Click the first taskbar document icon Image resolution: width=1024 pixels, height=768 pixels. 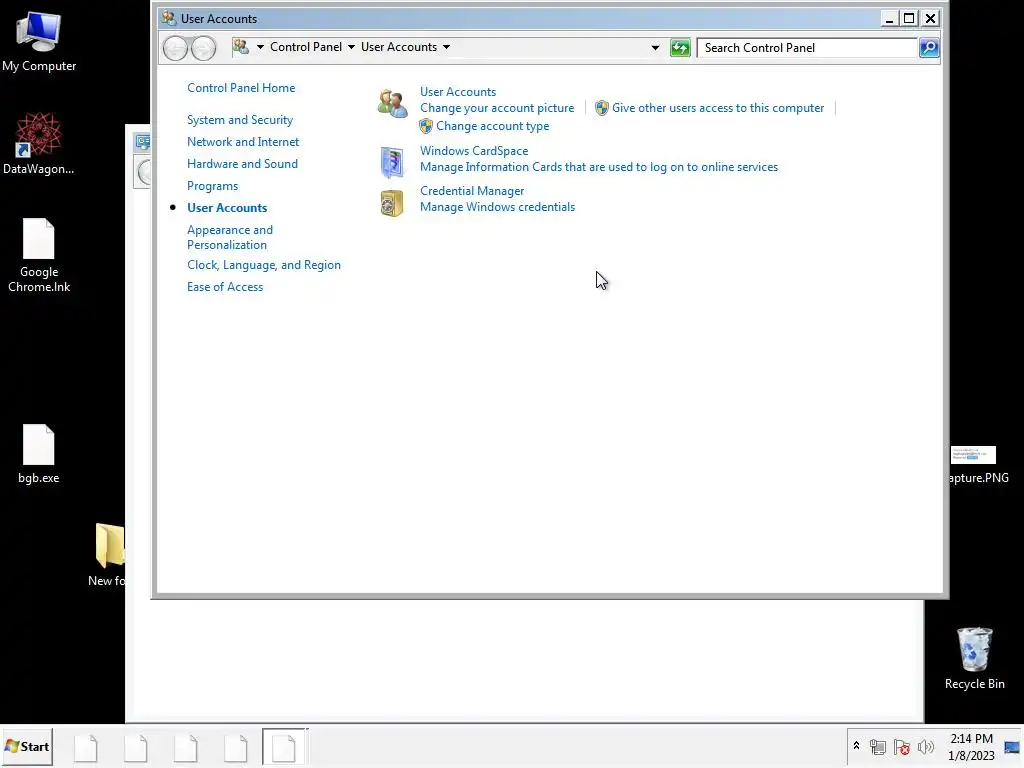[86, 747]
